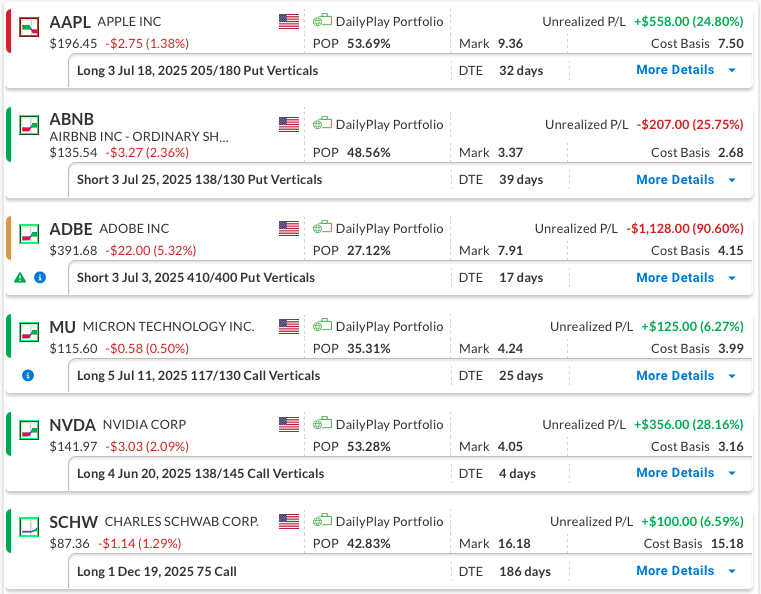Click 'Long 1 Dec 19, 2025 75 Call'

[157, 572]
